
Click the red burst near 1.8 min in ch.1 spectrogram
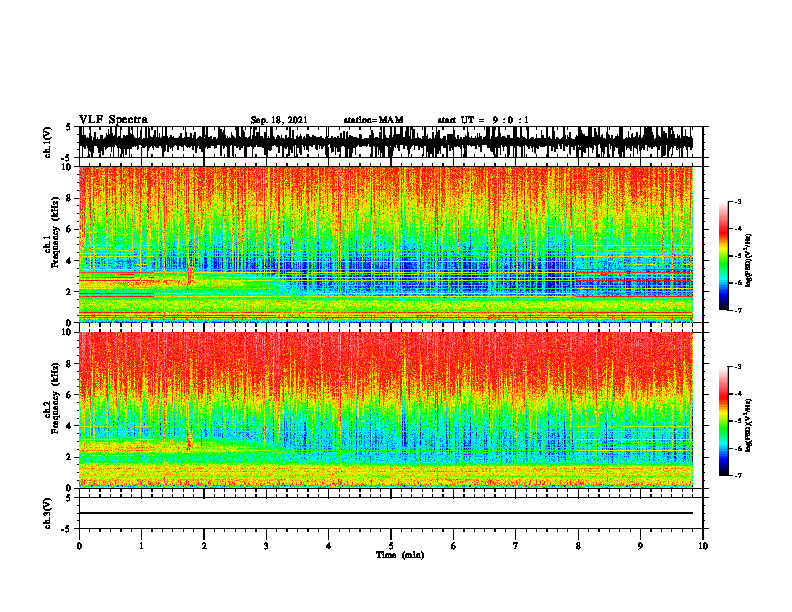(190, 273)
